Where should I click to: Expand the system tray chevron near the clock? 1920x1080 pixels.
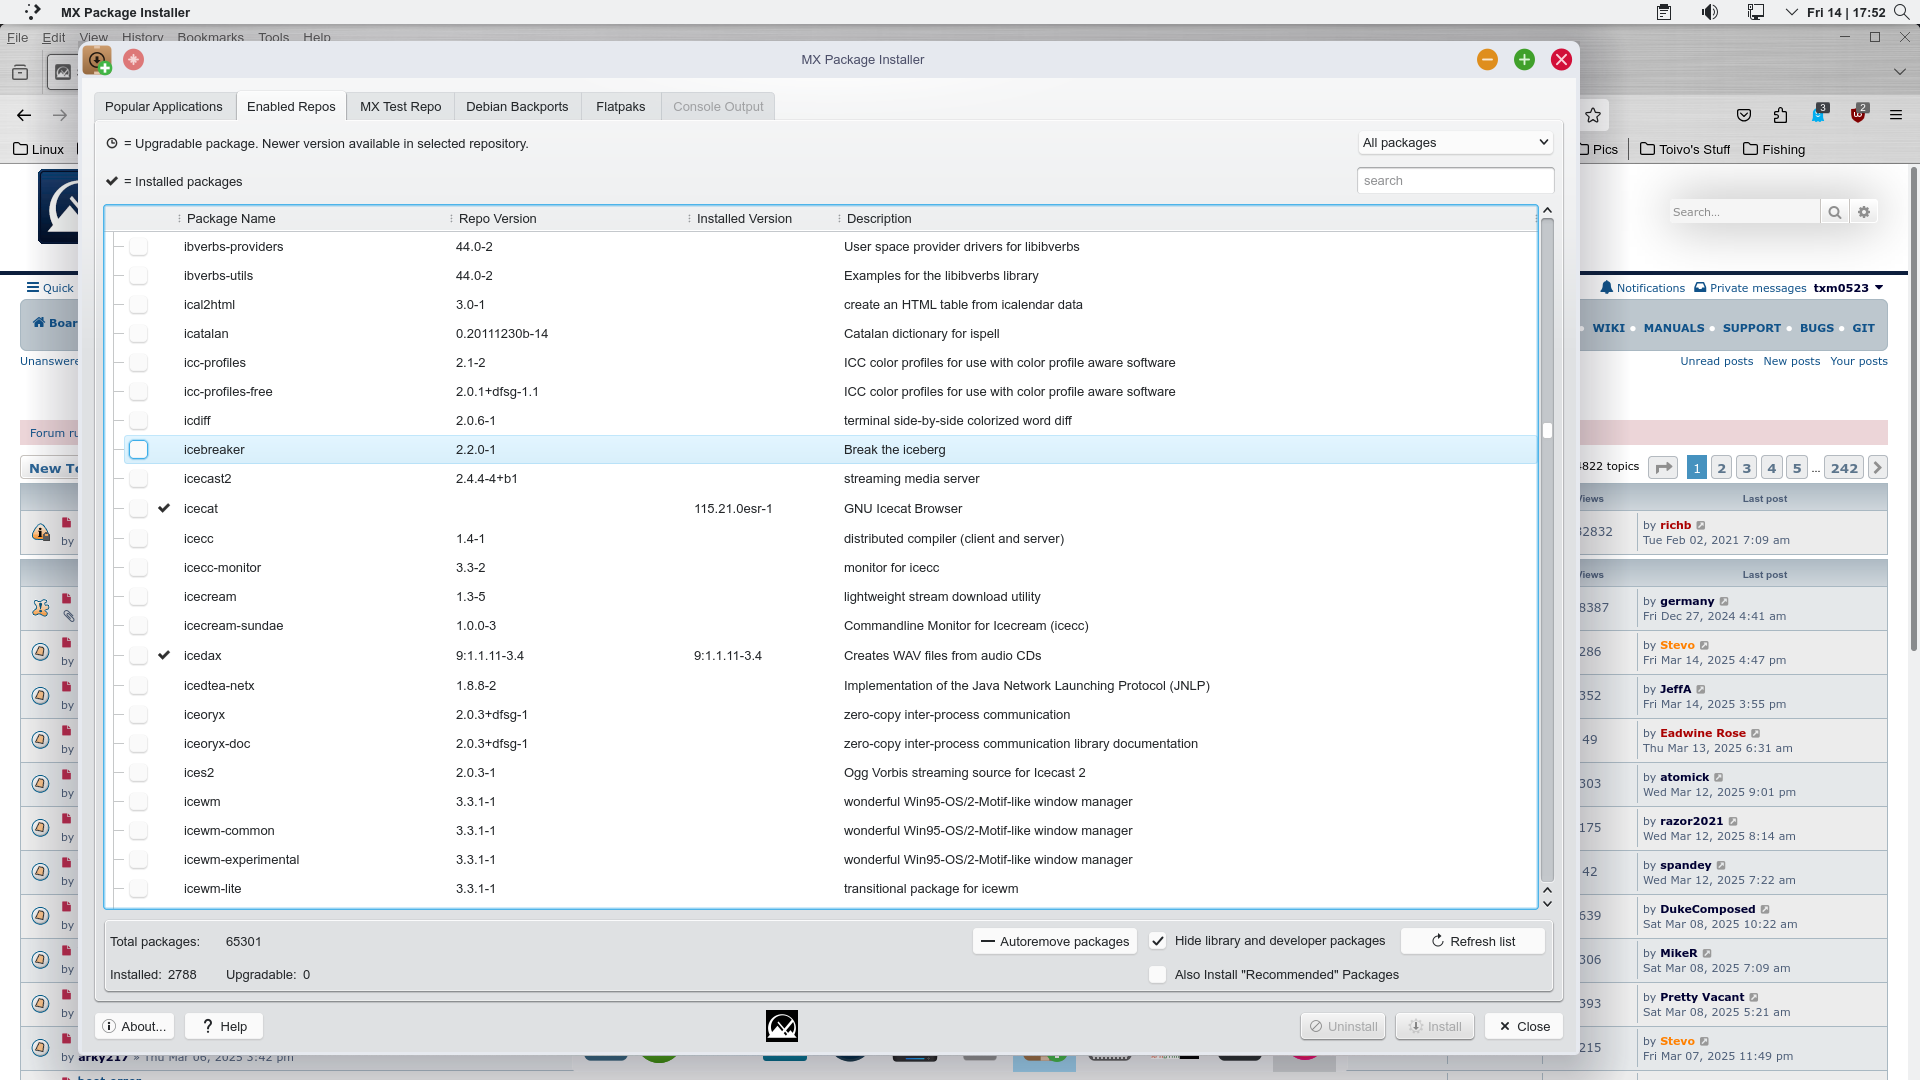1790,12
